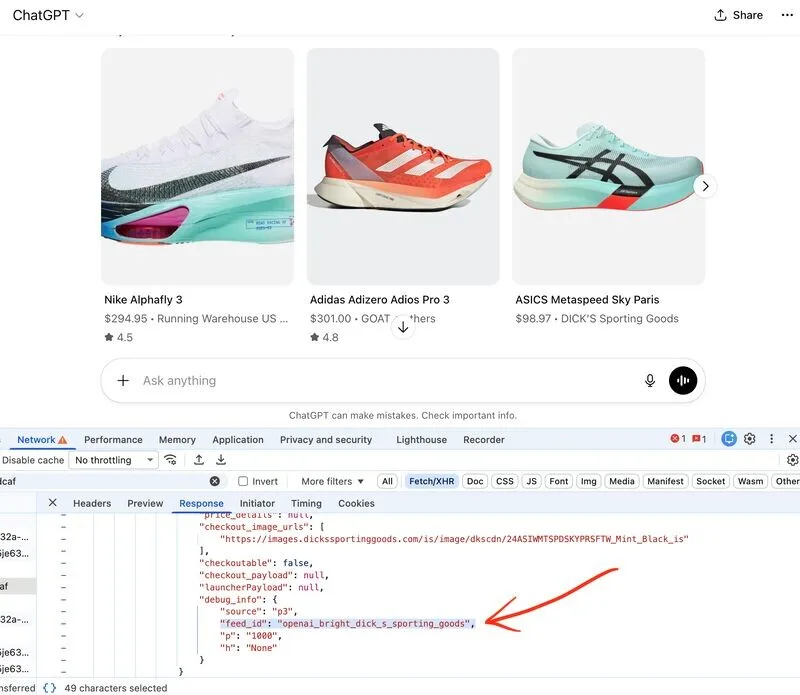Click the next arrow on product carousel
This screenshot has width=800, height=695.
[x=705, y=186]
